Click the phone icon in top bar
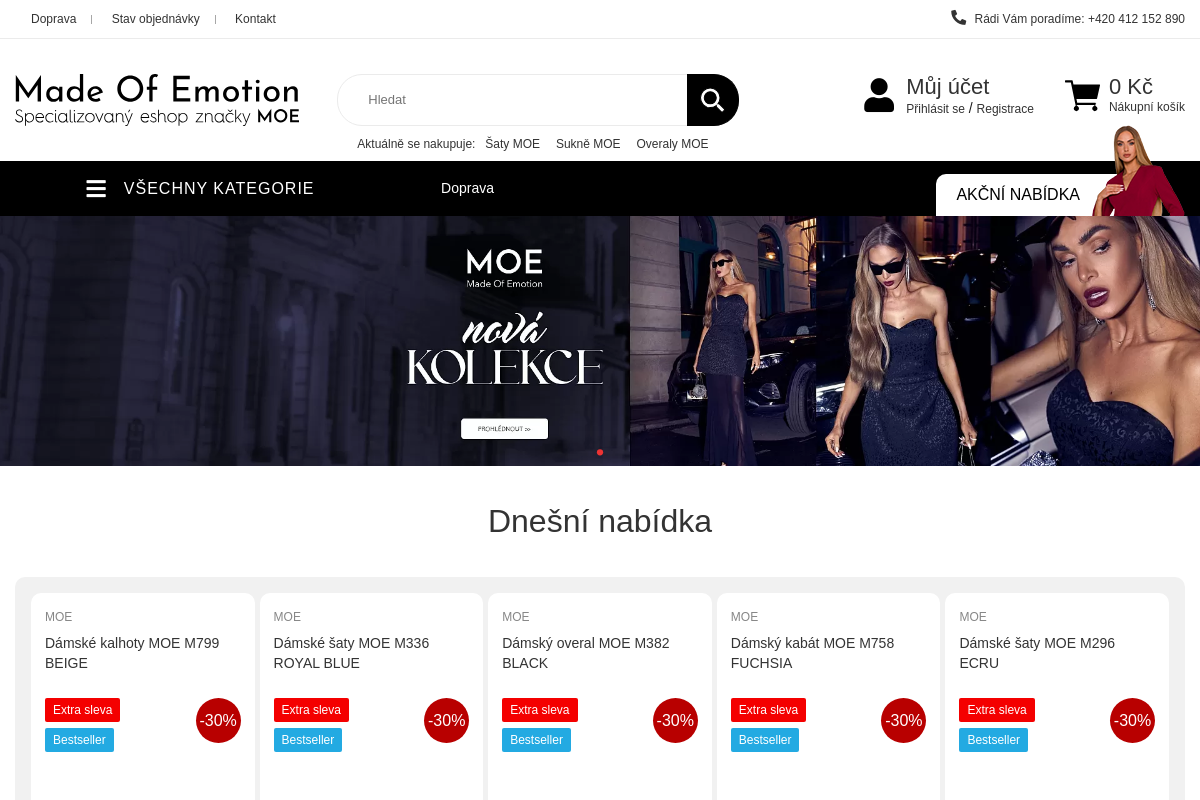The image size is (1200, 800). (958, 17)
